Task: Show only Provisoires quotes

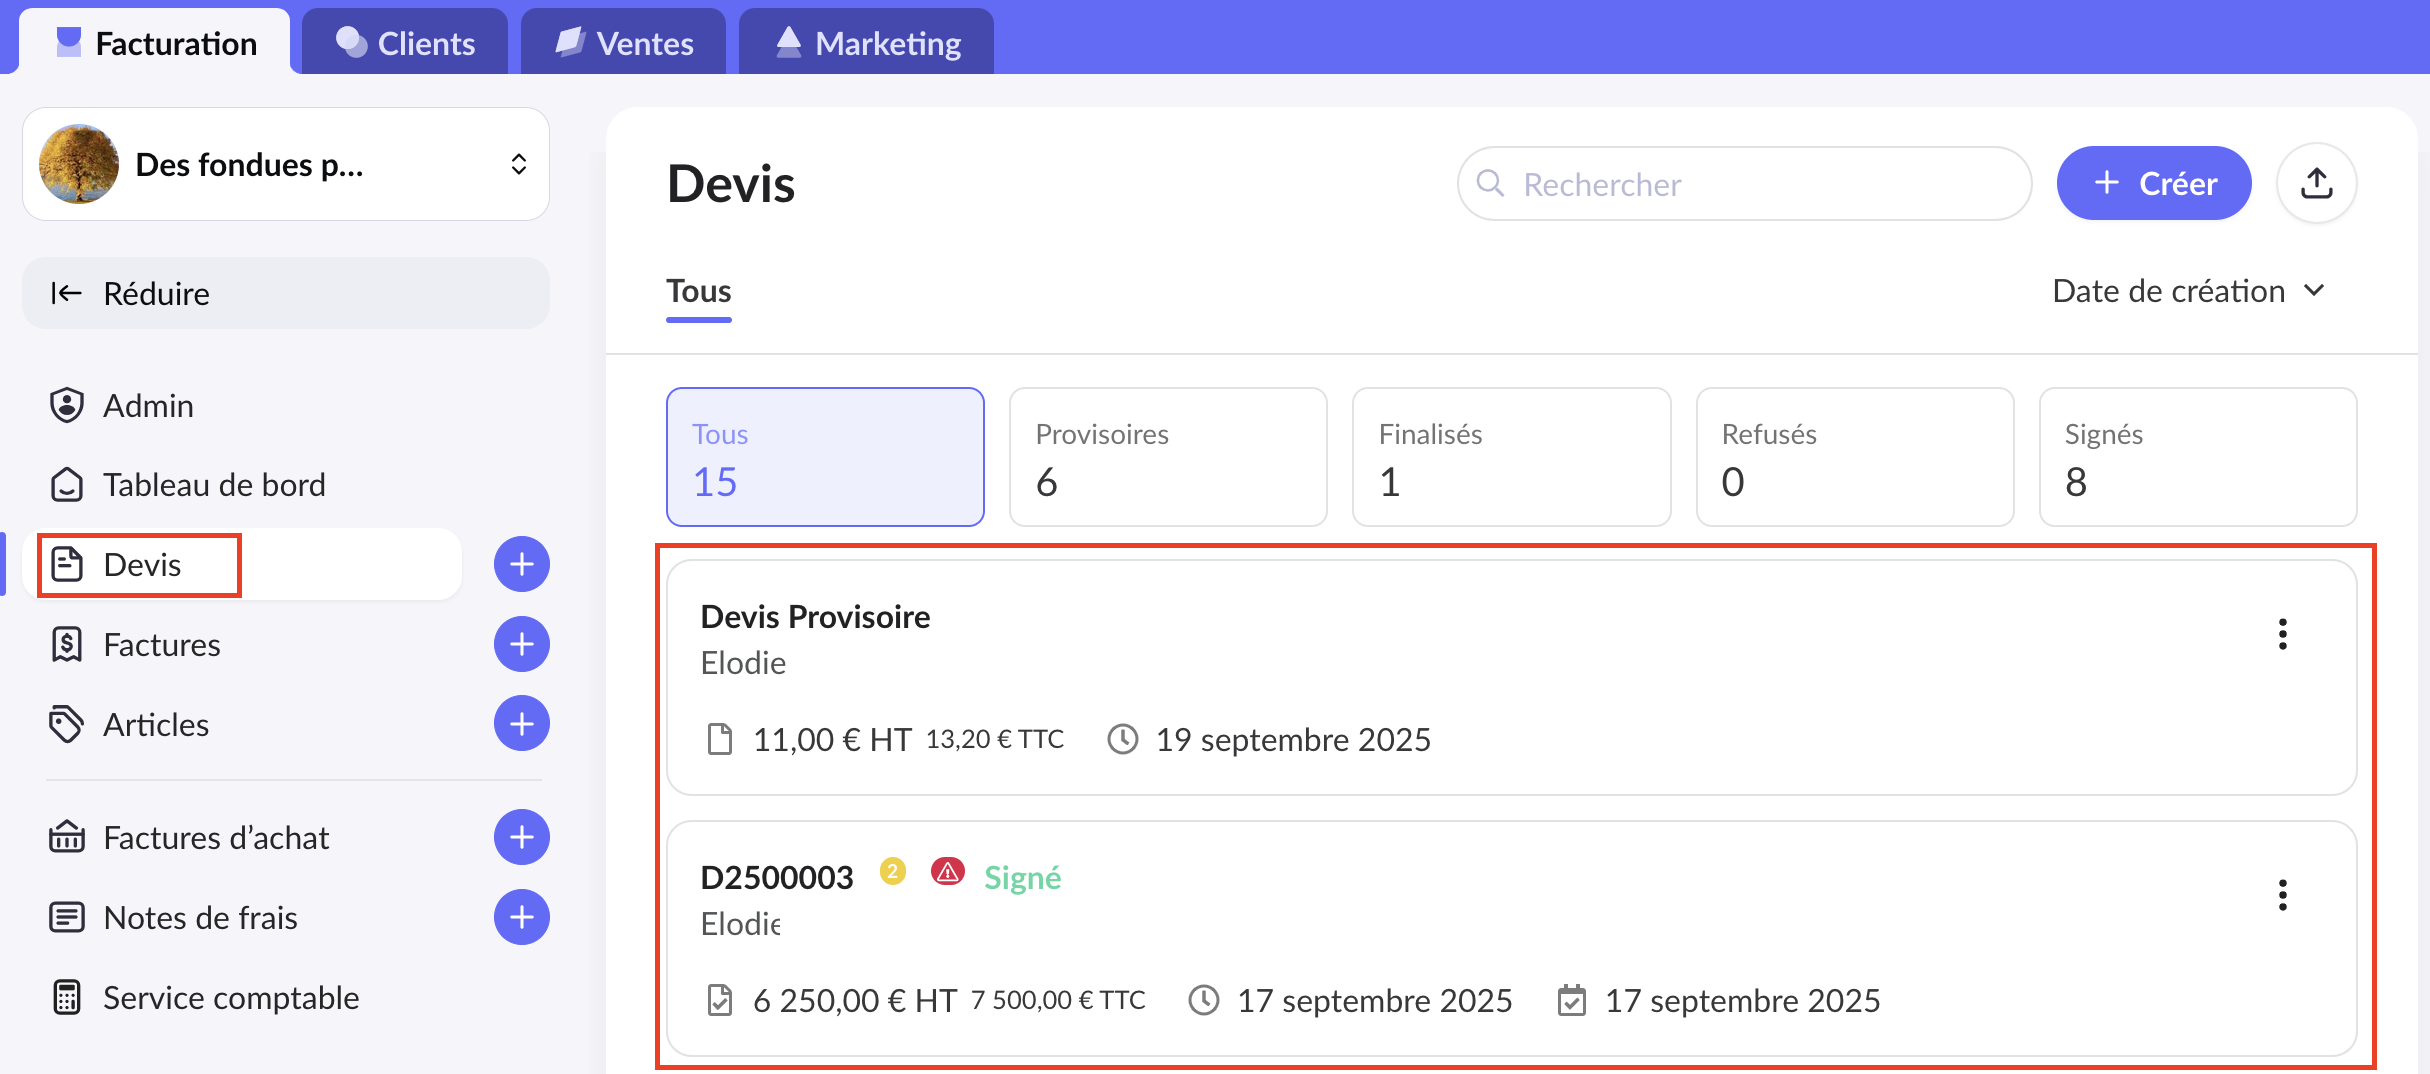Action: click(x=1167, y=457)
